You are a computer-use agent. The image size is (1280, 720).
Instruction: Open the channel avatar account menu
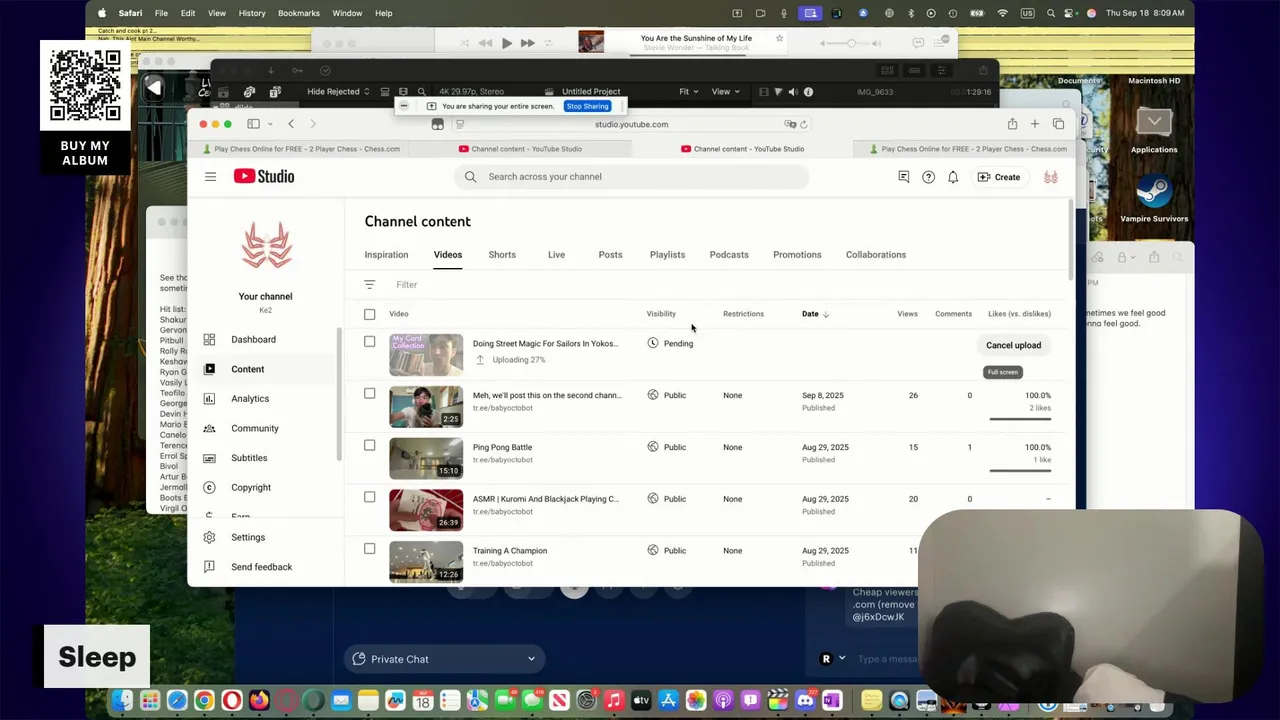pyautogui.click(x=1051, y=177)
